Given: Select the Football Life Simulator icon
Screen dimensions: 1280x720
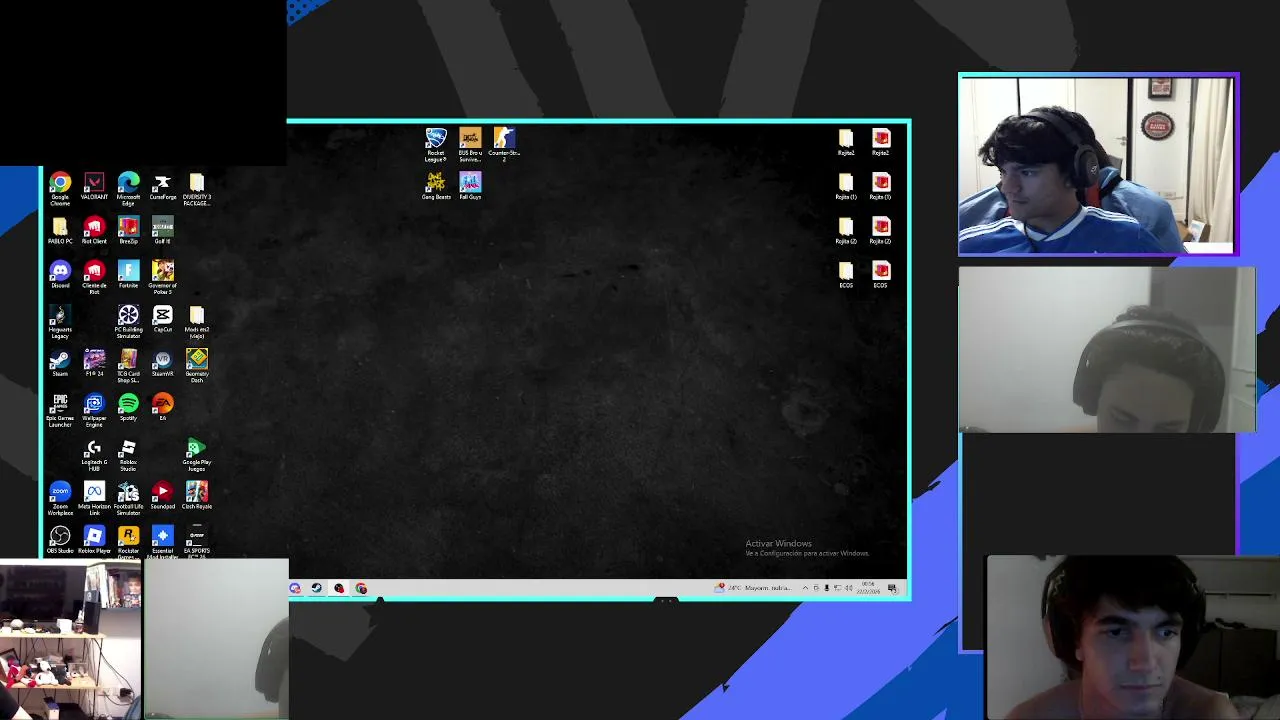Looking at the screenshot, I should 128,498.
